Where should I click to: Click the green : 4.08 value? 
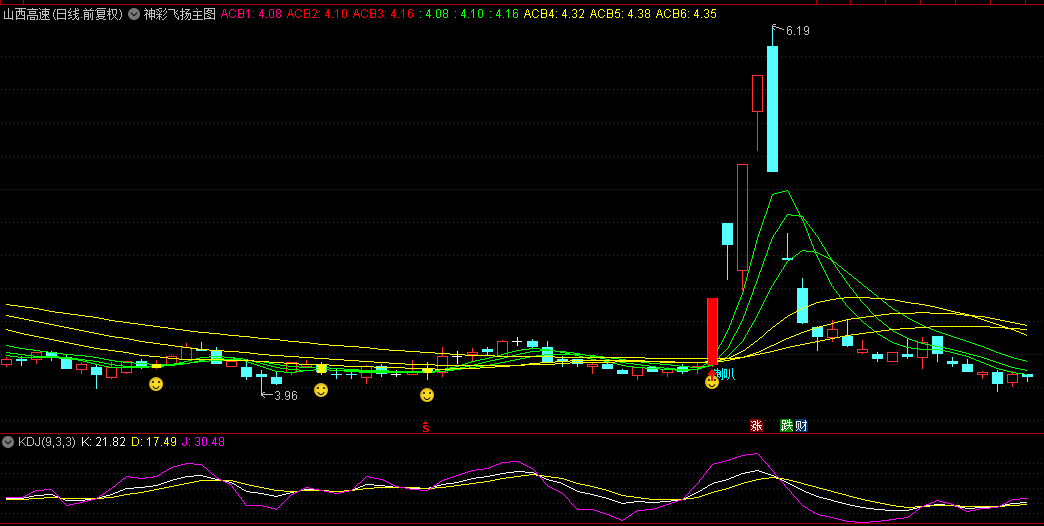click(433, 13)
